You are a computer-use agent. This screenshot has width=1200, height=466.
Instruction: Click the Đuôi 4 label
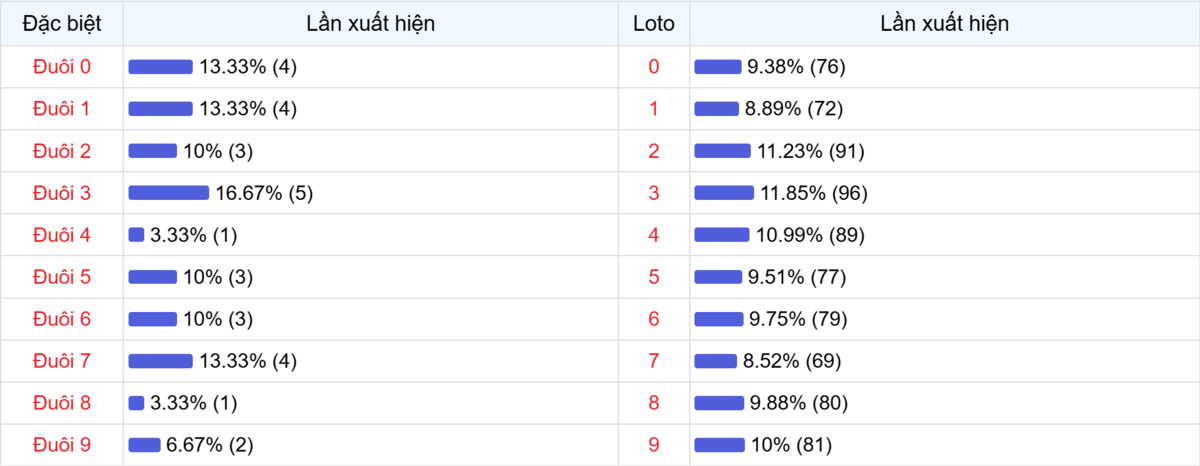pos(62,235)
